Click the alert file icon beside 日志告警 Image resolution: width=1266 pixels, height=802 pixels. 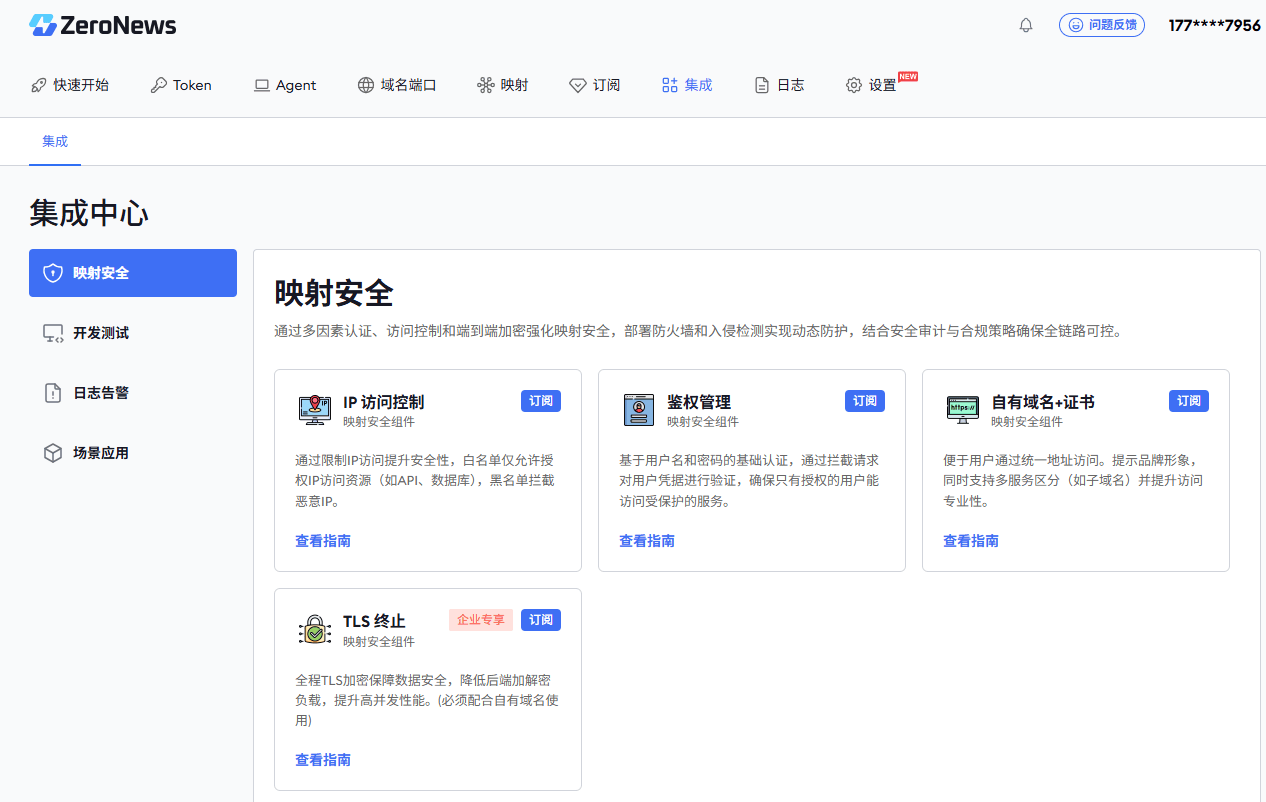(x=54, y=393)
